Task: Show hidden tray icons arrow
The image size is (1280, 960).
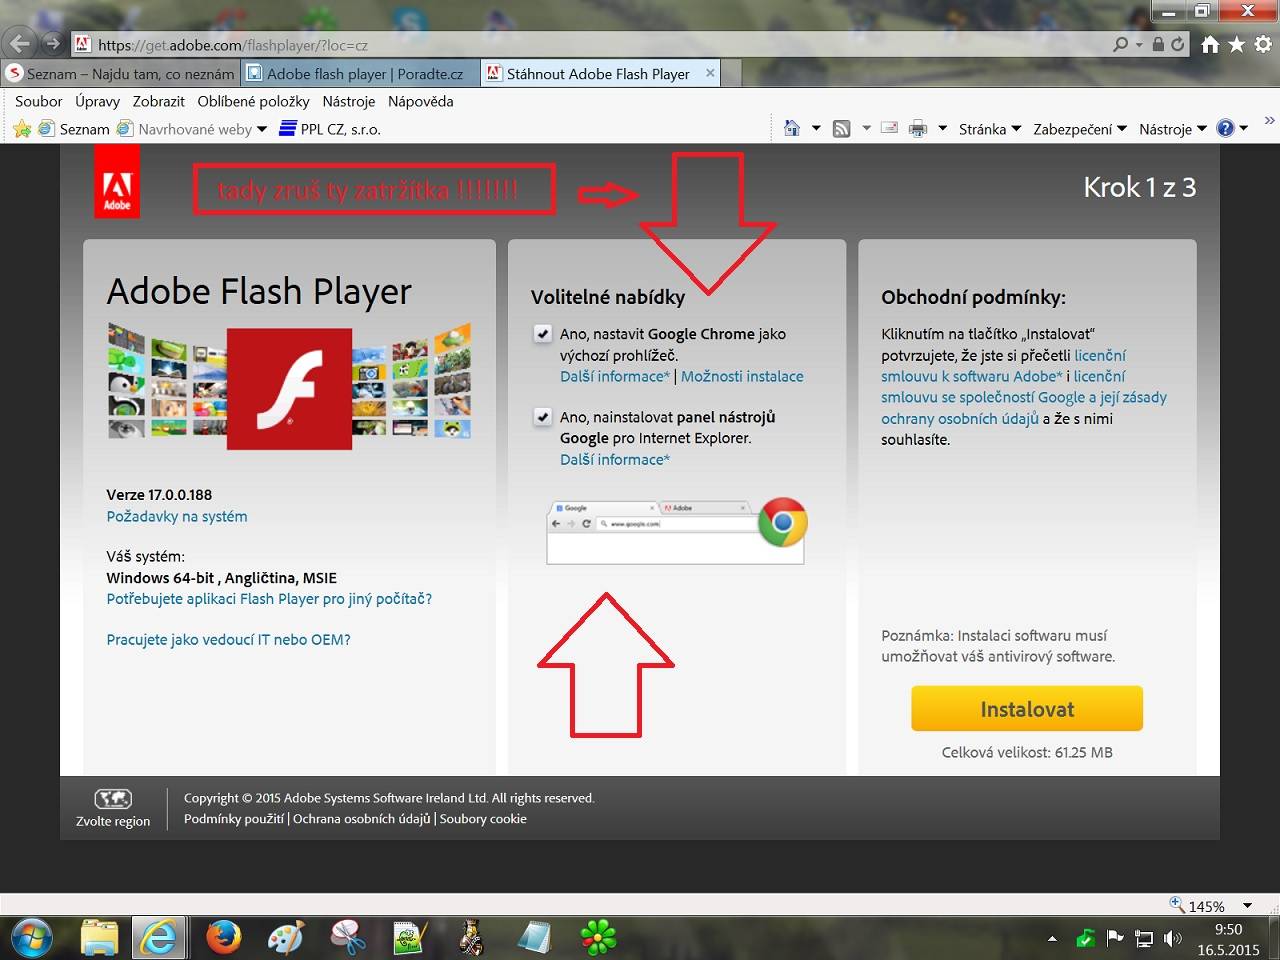Action: pyautogui.click(x=1052, y=939)
